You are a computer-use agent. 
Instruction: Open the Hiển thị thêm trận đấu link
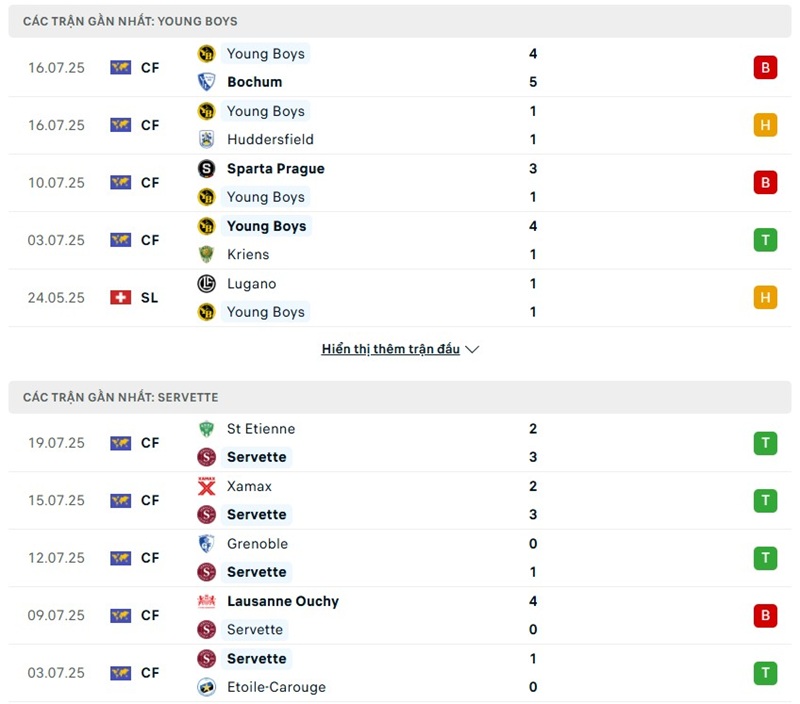click(x=390, y=349)
